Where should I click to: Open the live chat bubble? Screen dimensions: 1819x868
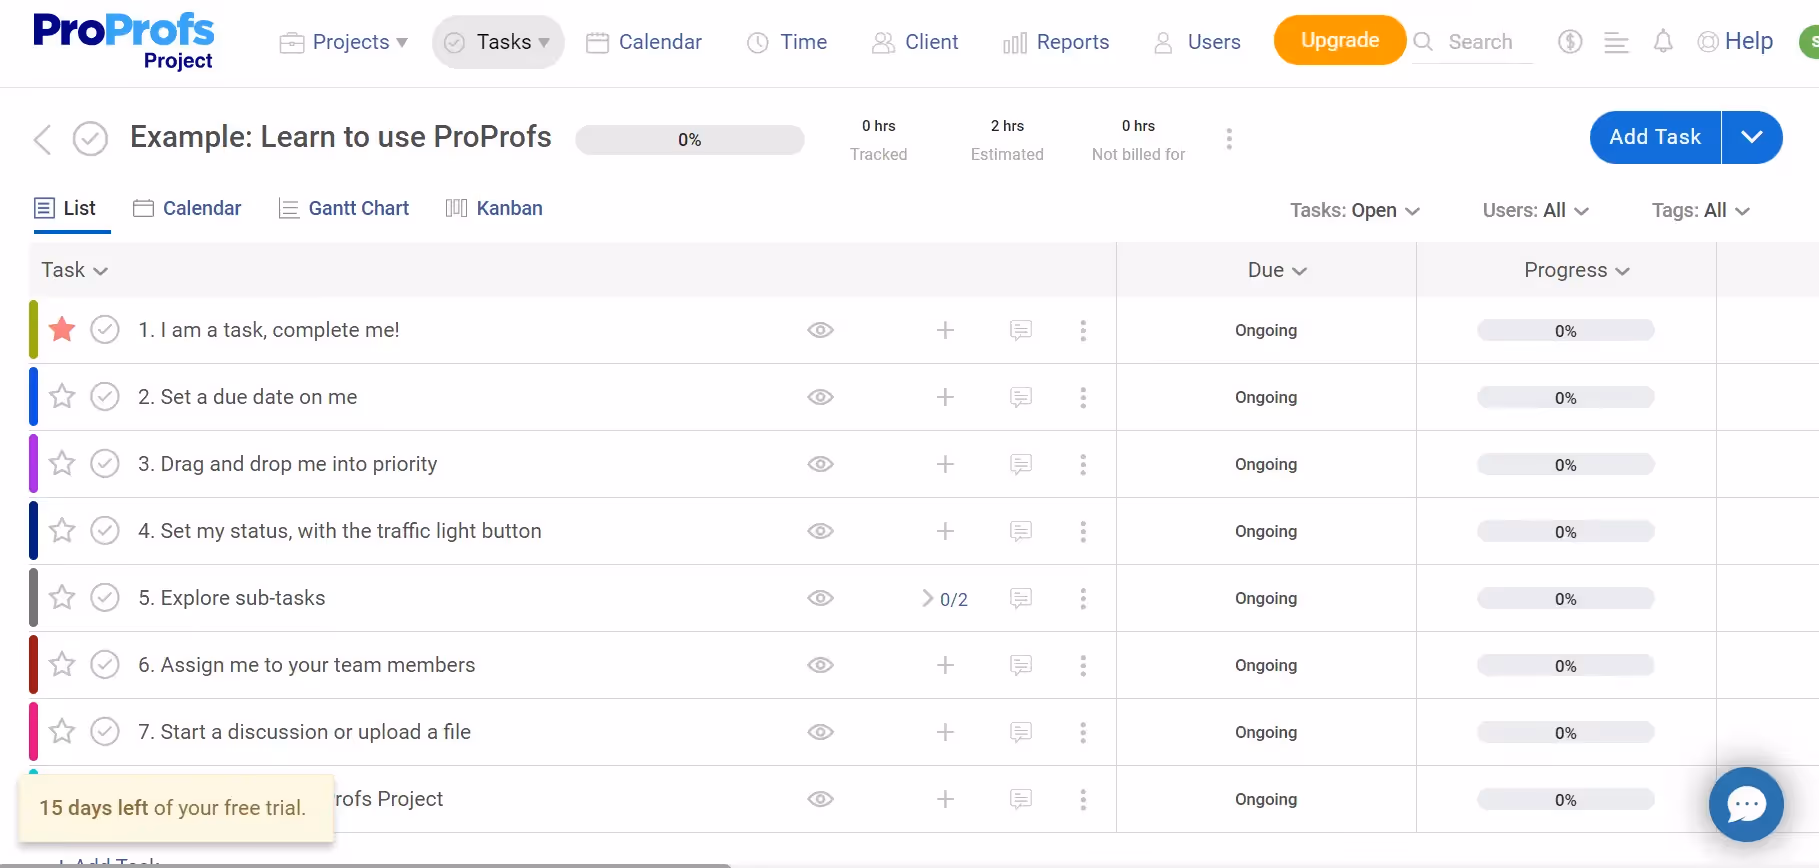[x=1746, y=804]
